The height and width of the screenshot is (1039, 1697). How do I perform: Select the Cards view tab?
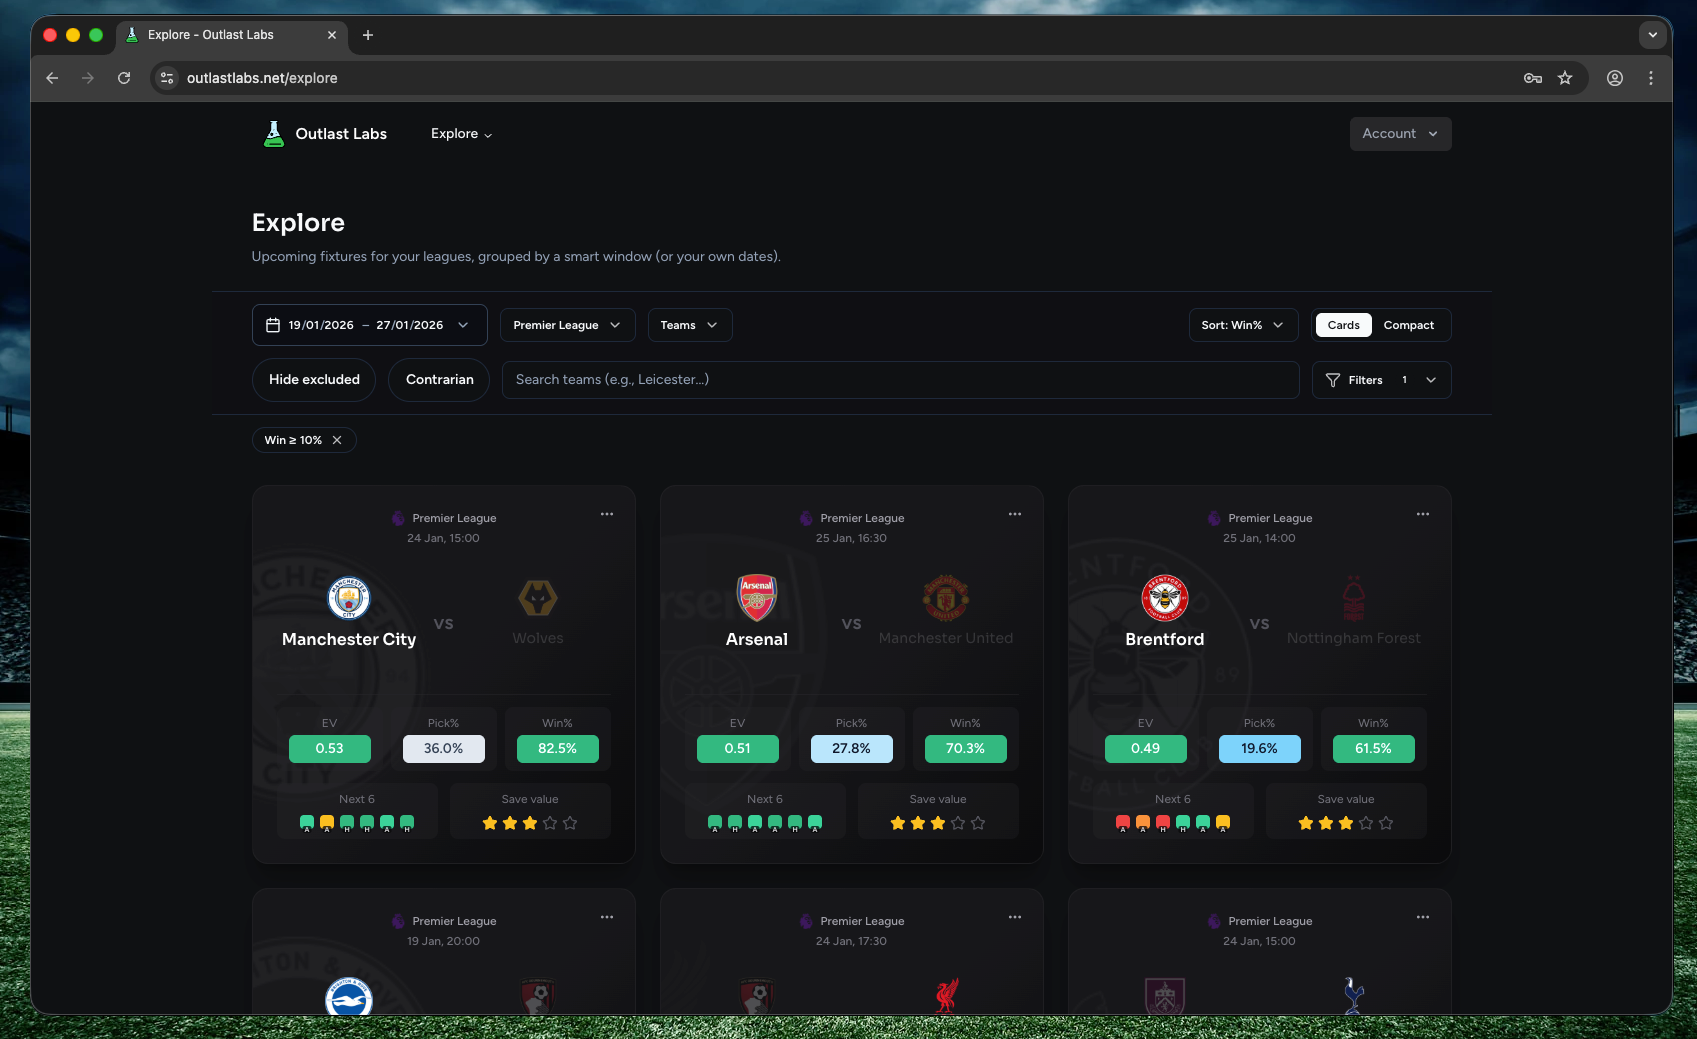pyautogui.click(x=1343, y=325)
